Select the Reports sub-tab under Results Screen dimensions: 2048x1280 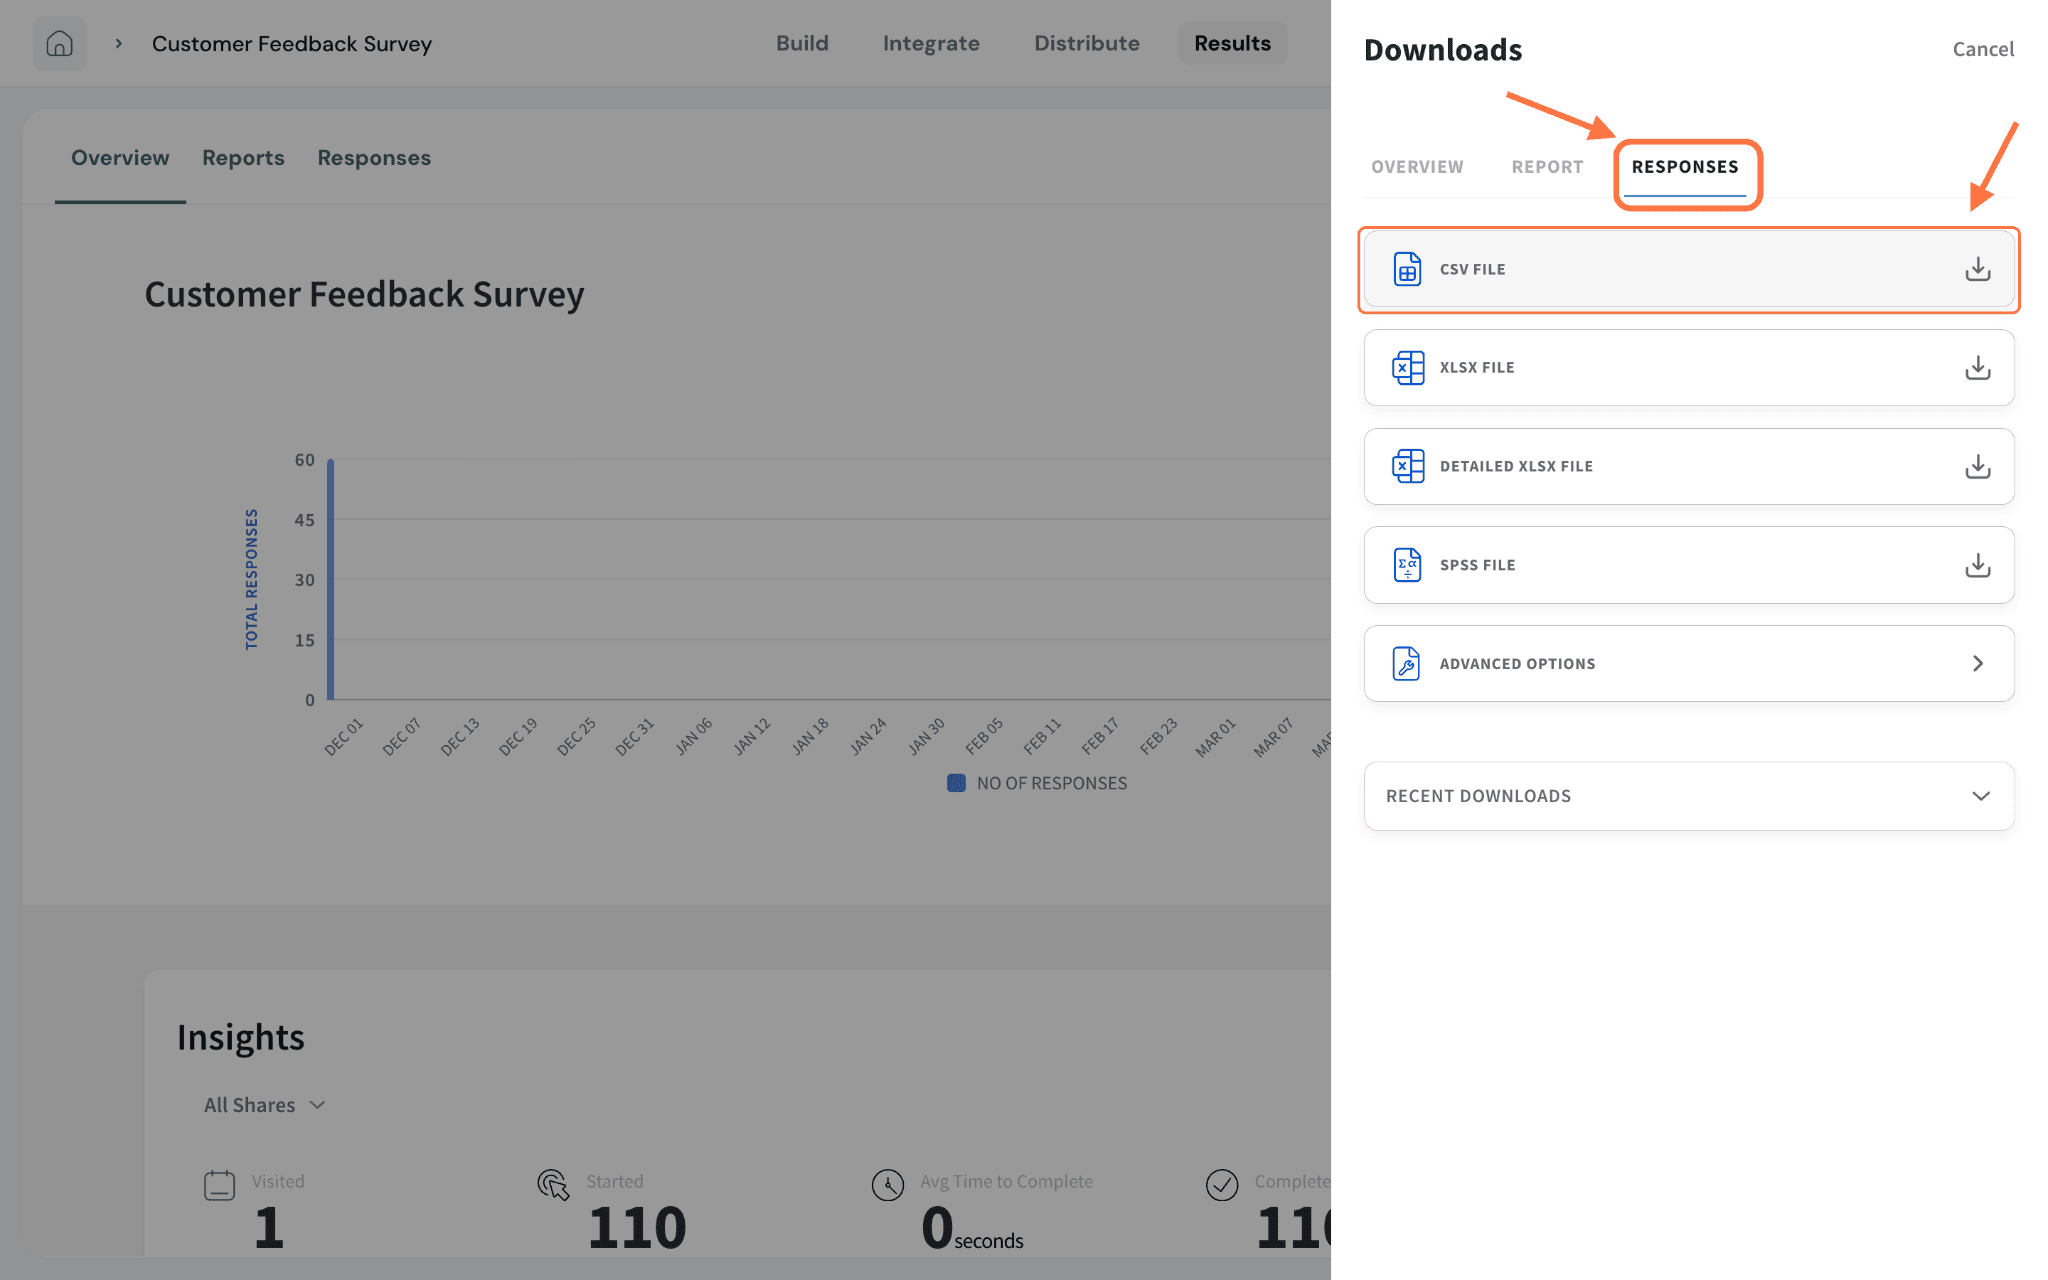tap(243, 158)
